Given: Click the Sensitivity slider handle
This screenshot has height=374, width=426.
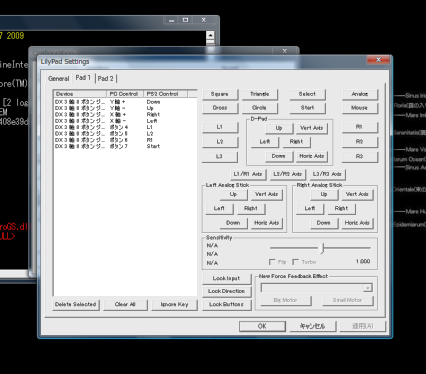Looking at the screenshot, I should (x=322, y=248).
